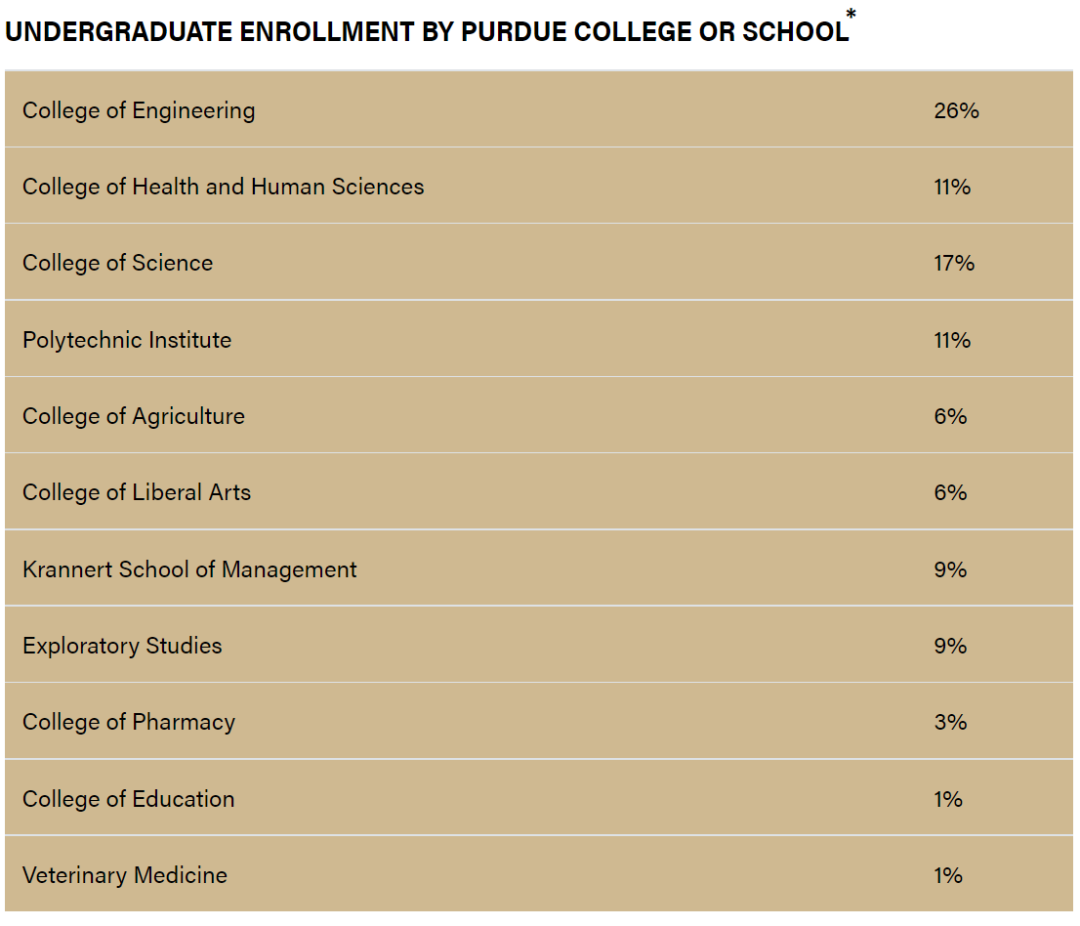Screen dimensions: 1080x926
Task: Select the Polytechnic Institute row label
Action: 127,340
